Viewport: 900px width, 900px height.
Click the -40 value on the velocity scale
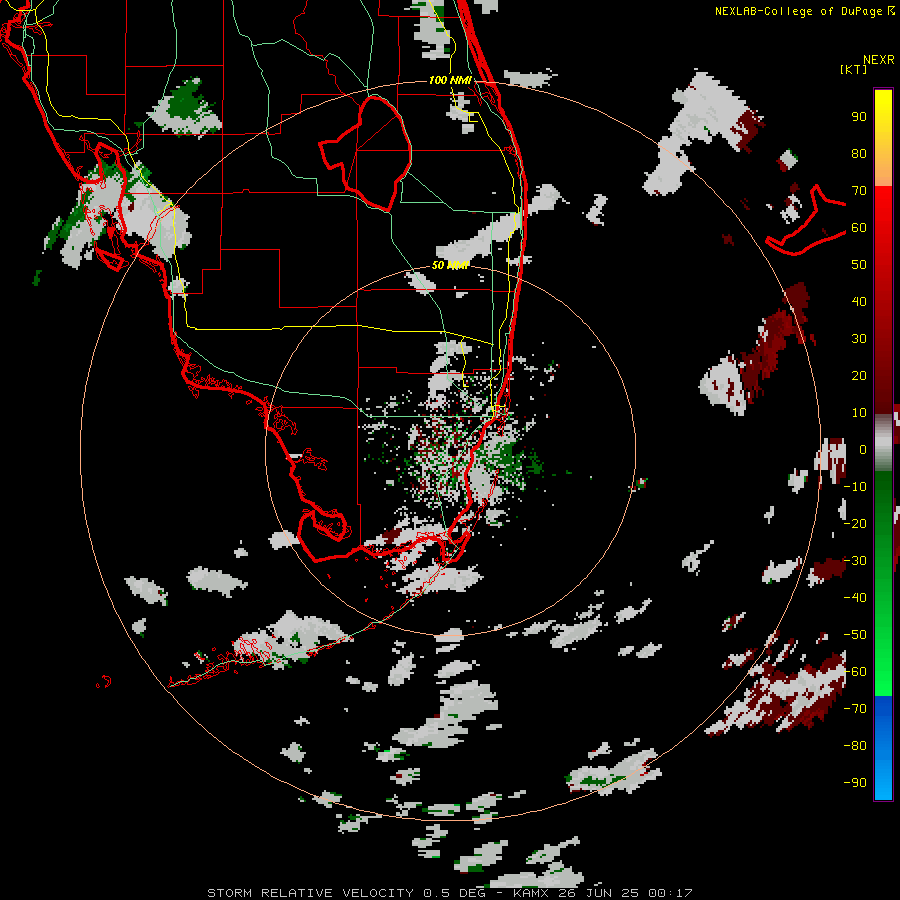(855, 598)
